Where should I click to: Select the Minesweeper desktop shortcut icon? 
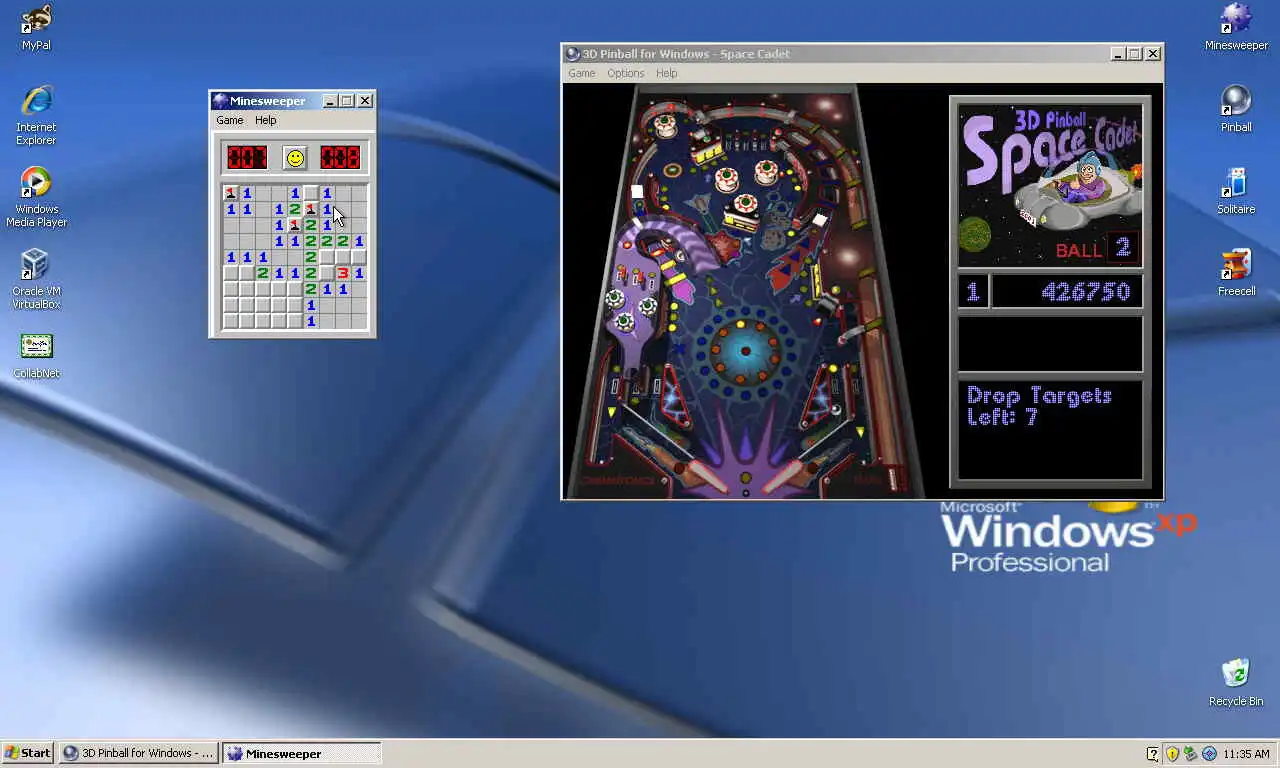click(x=1236, y=27)
